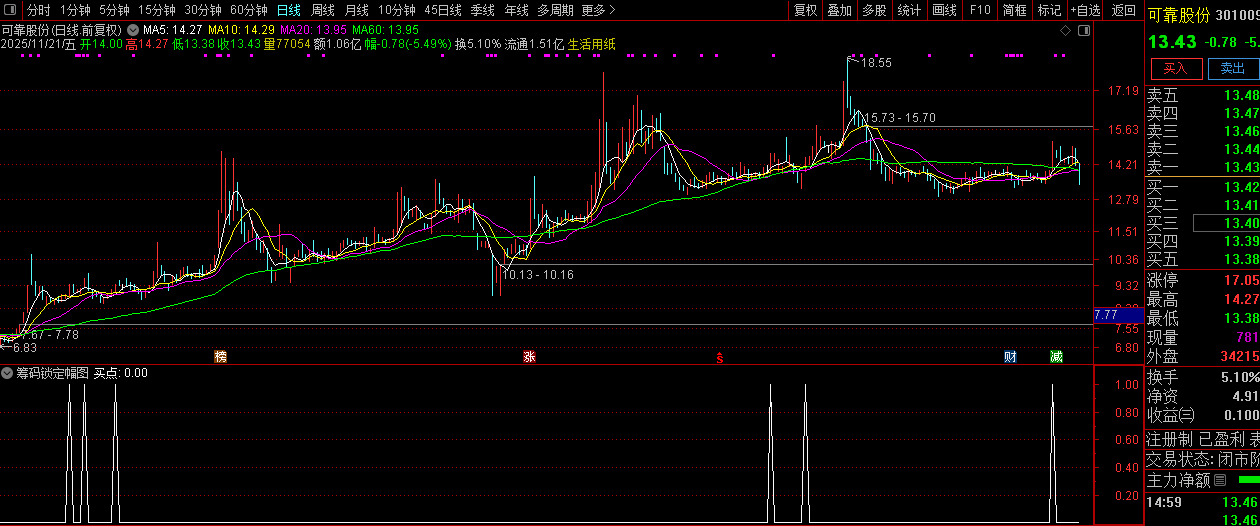Switch to 30分钟 chart period
Viewport: 1260px width, 526px height.
pos(202,10)
